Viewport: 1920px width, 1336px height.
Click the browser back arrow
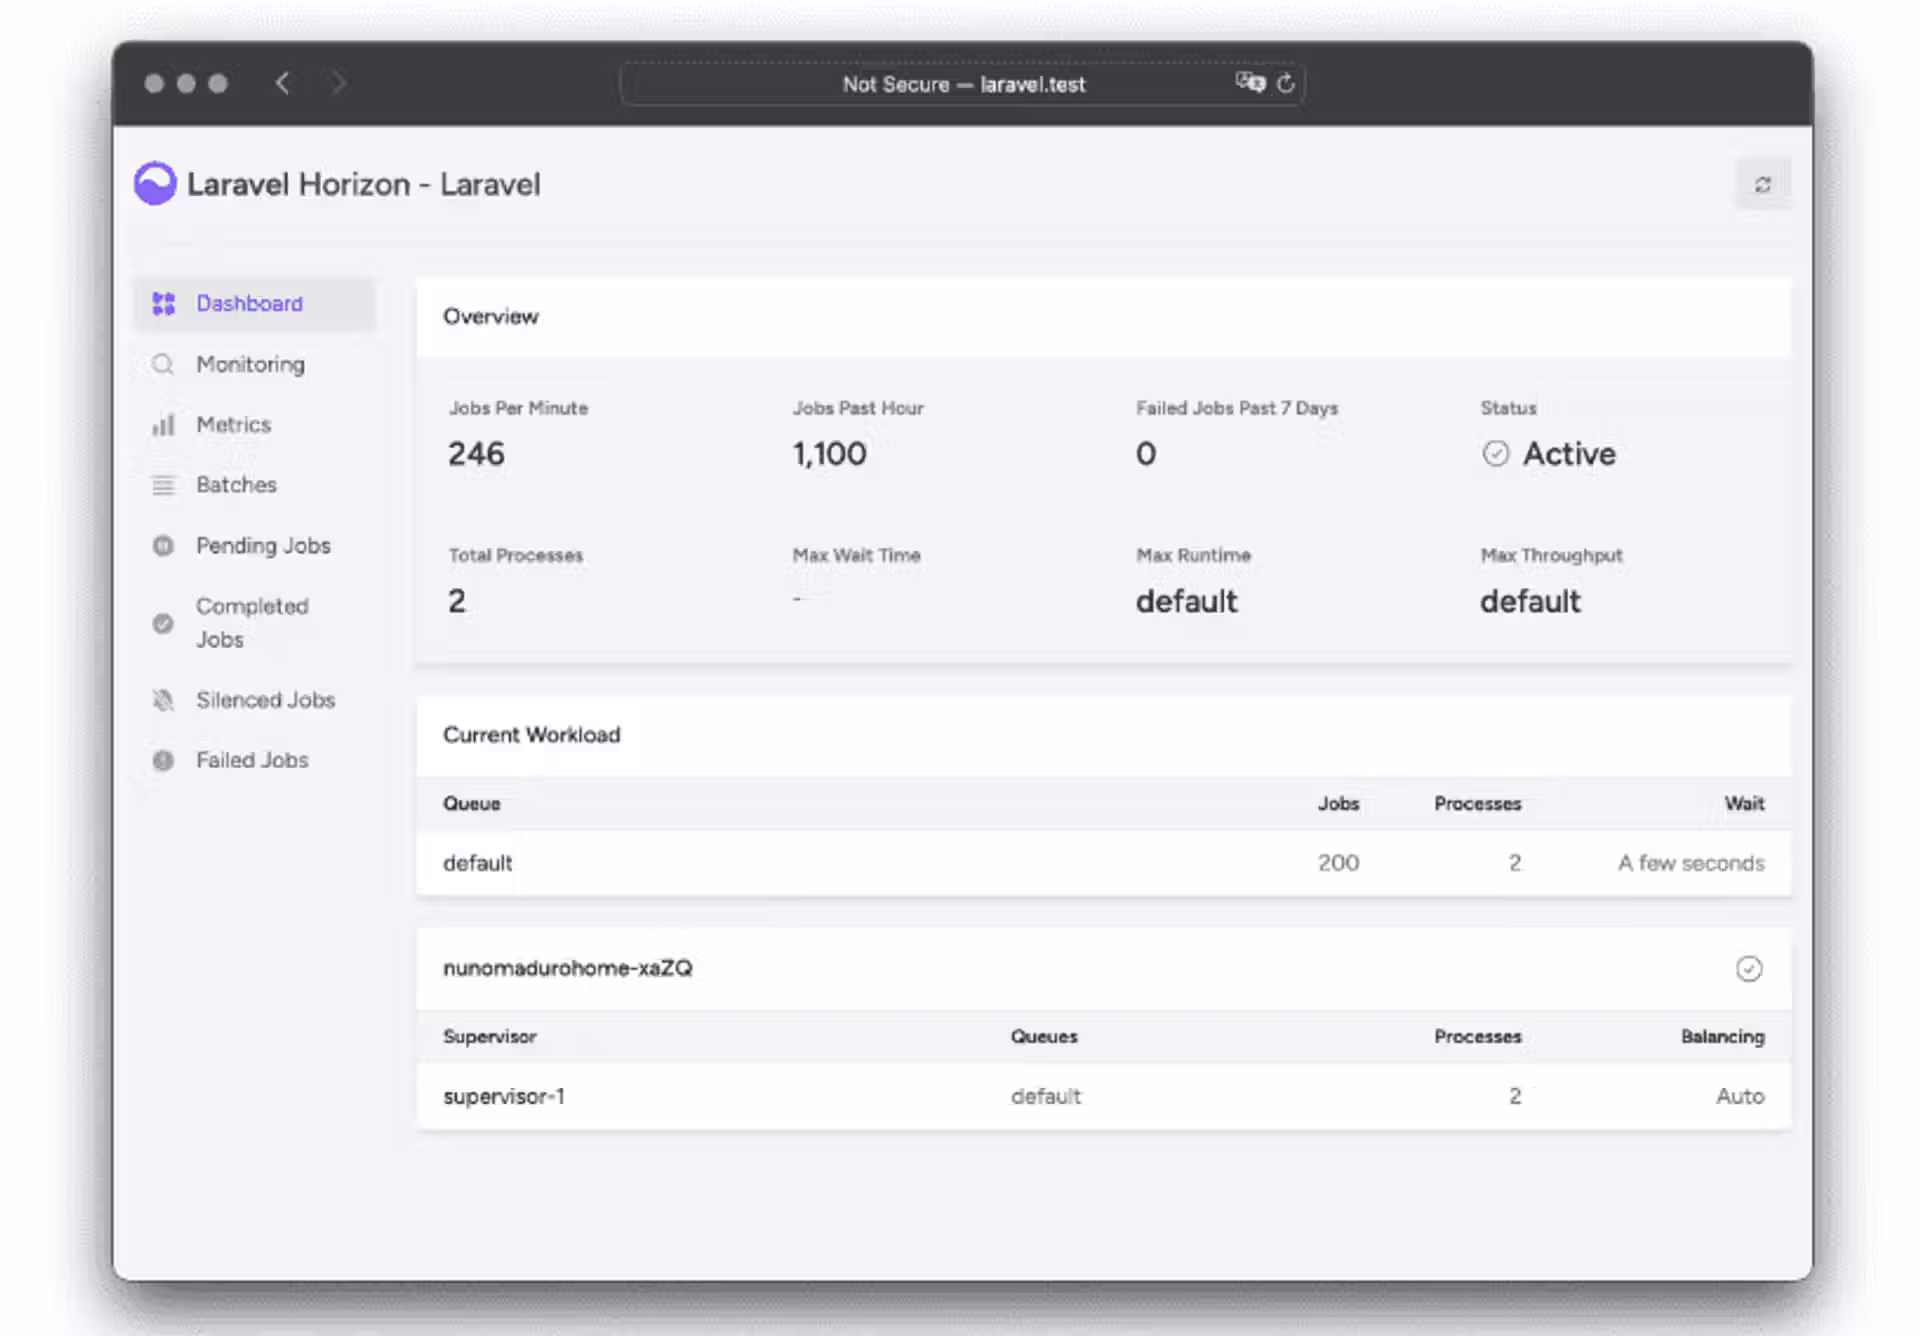point(283,83)
